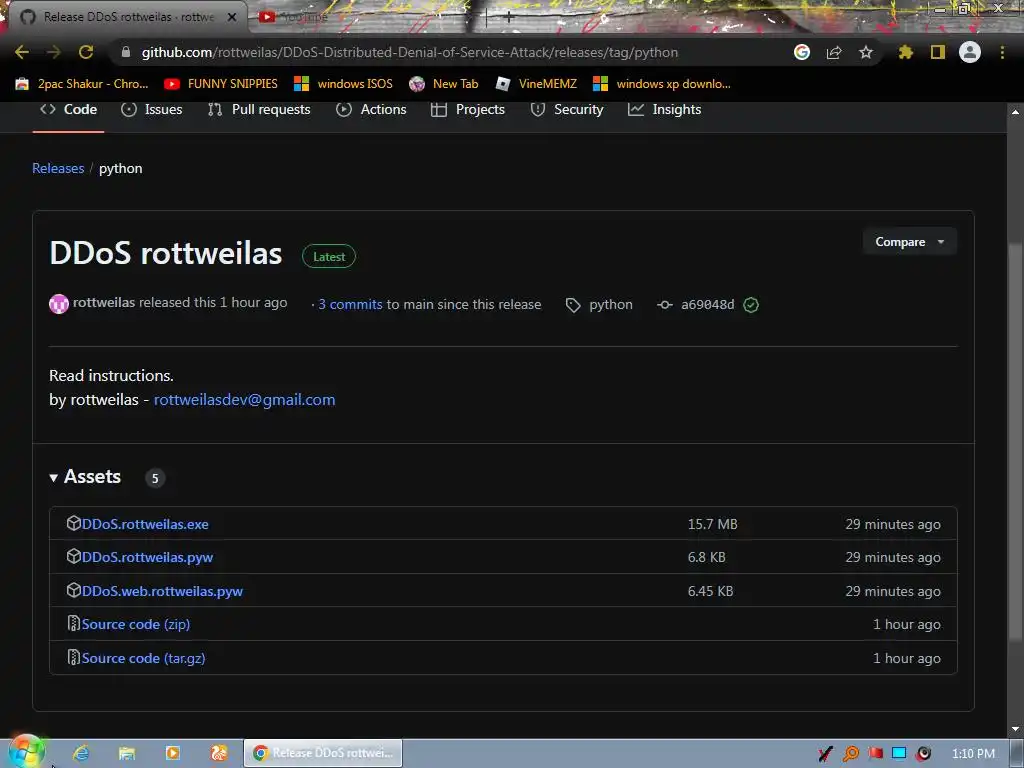The width and height of the screenshot is (1024, 768).
Task: Open the Compare dropdown
Action: pos(910,242)
